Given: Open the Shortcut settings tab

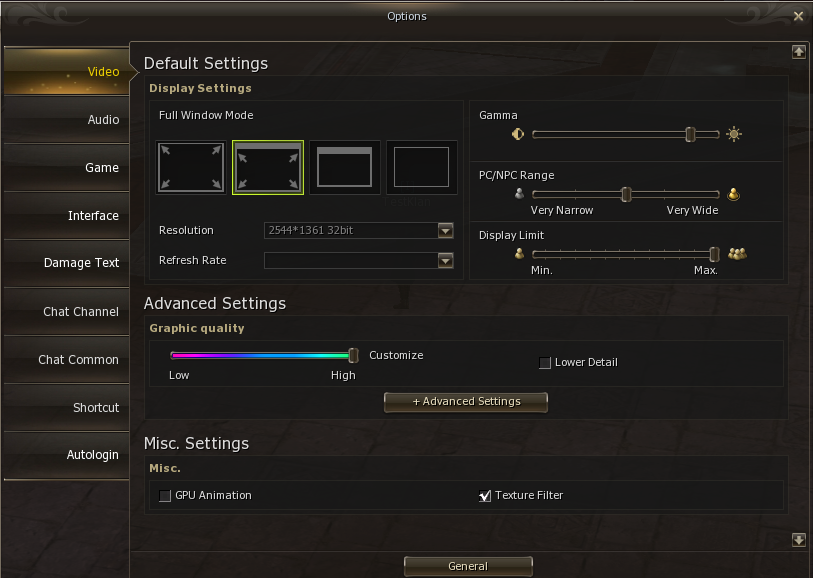Looking at the screenshot, I should pyautogui.click(x=66, y=408).
